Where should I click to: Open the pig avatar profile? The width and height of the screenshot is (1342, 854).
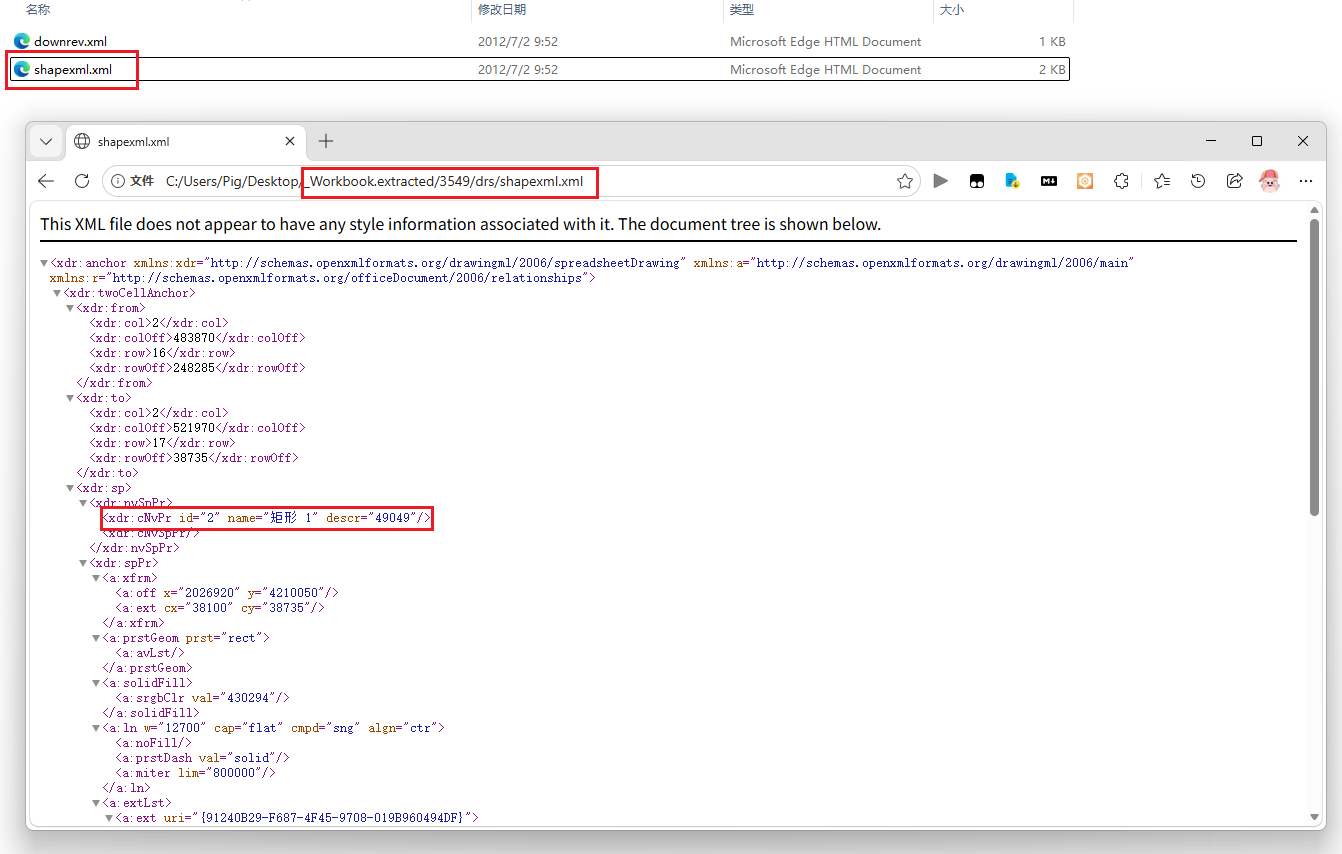1269,181
